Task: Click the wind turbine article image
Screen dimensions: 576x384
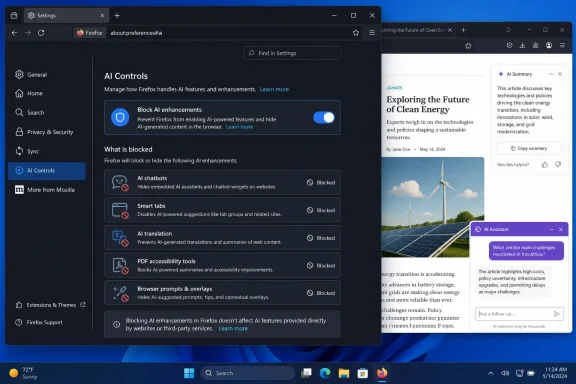Action: (433, 208)
